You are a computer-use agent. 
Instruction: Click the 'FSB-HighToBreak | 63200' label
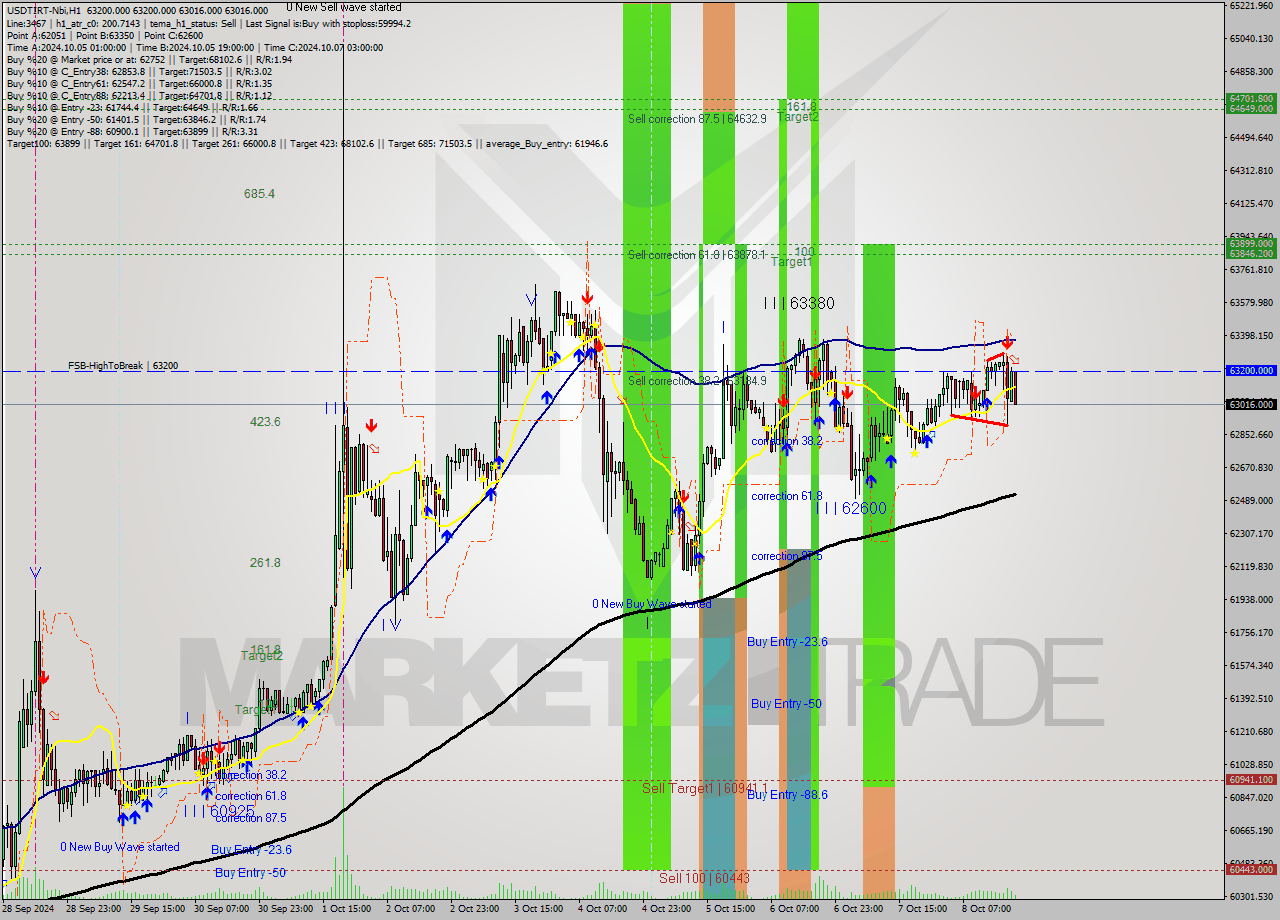coord(123,366)
